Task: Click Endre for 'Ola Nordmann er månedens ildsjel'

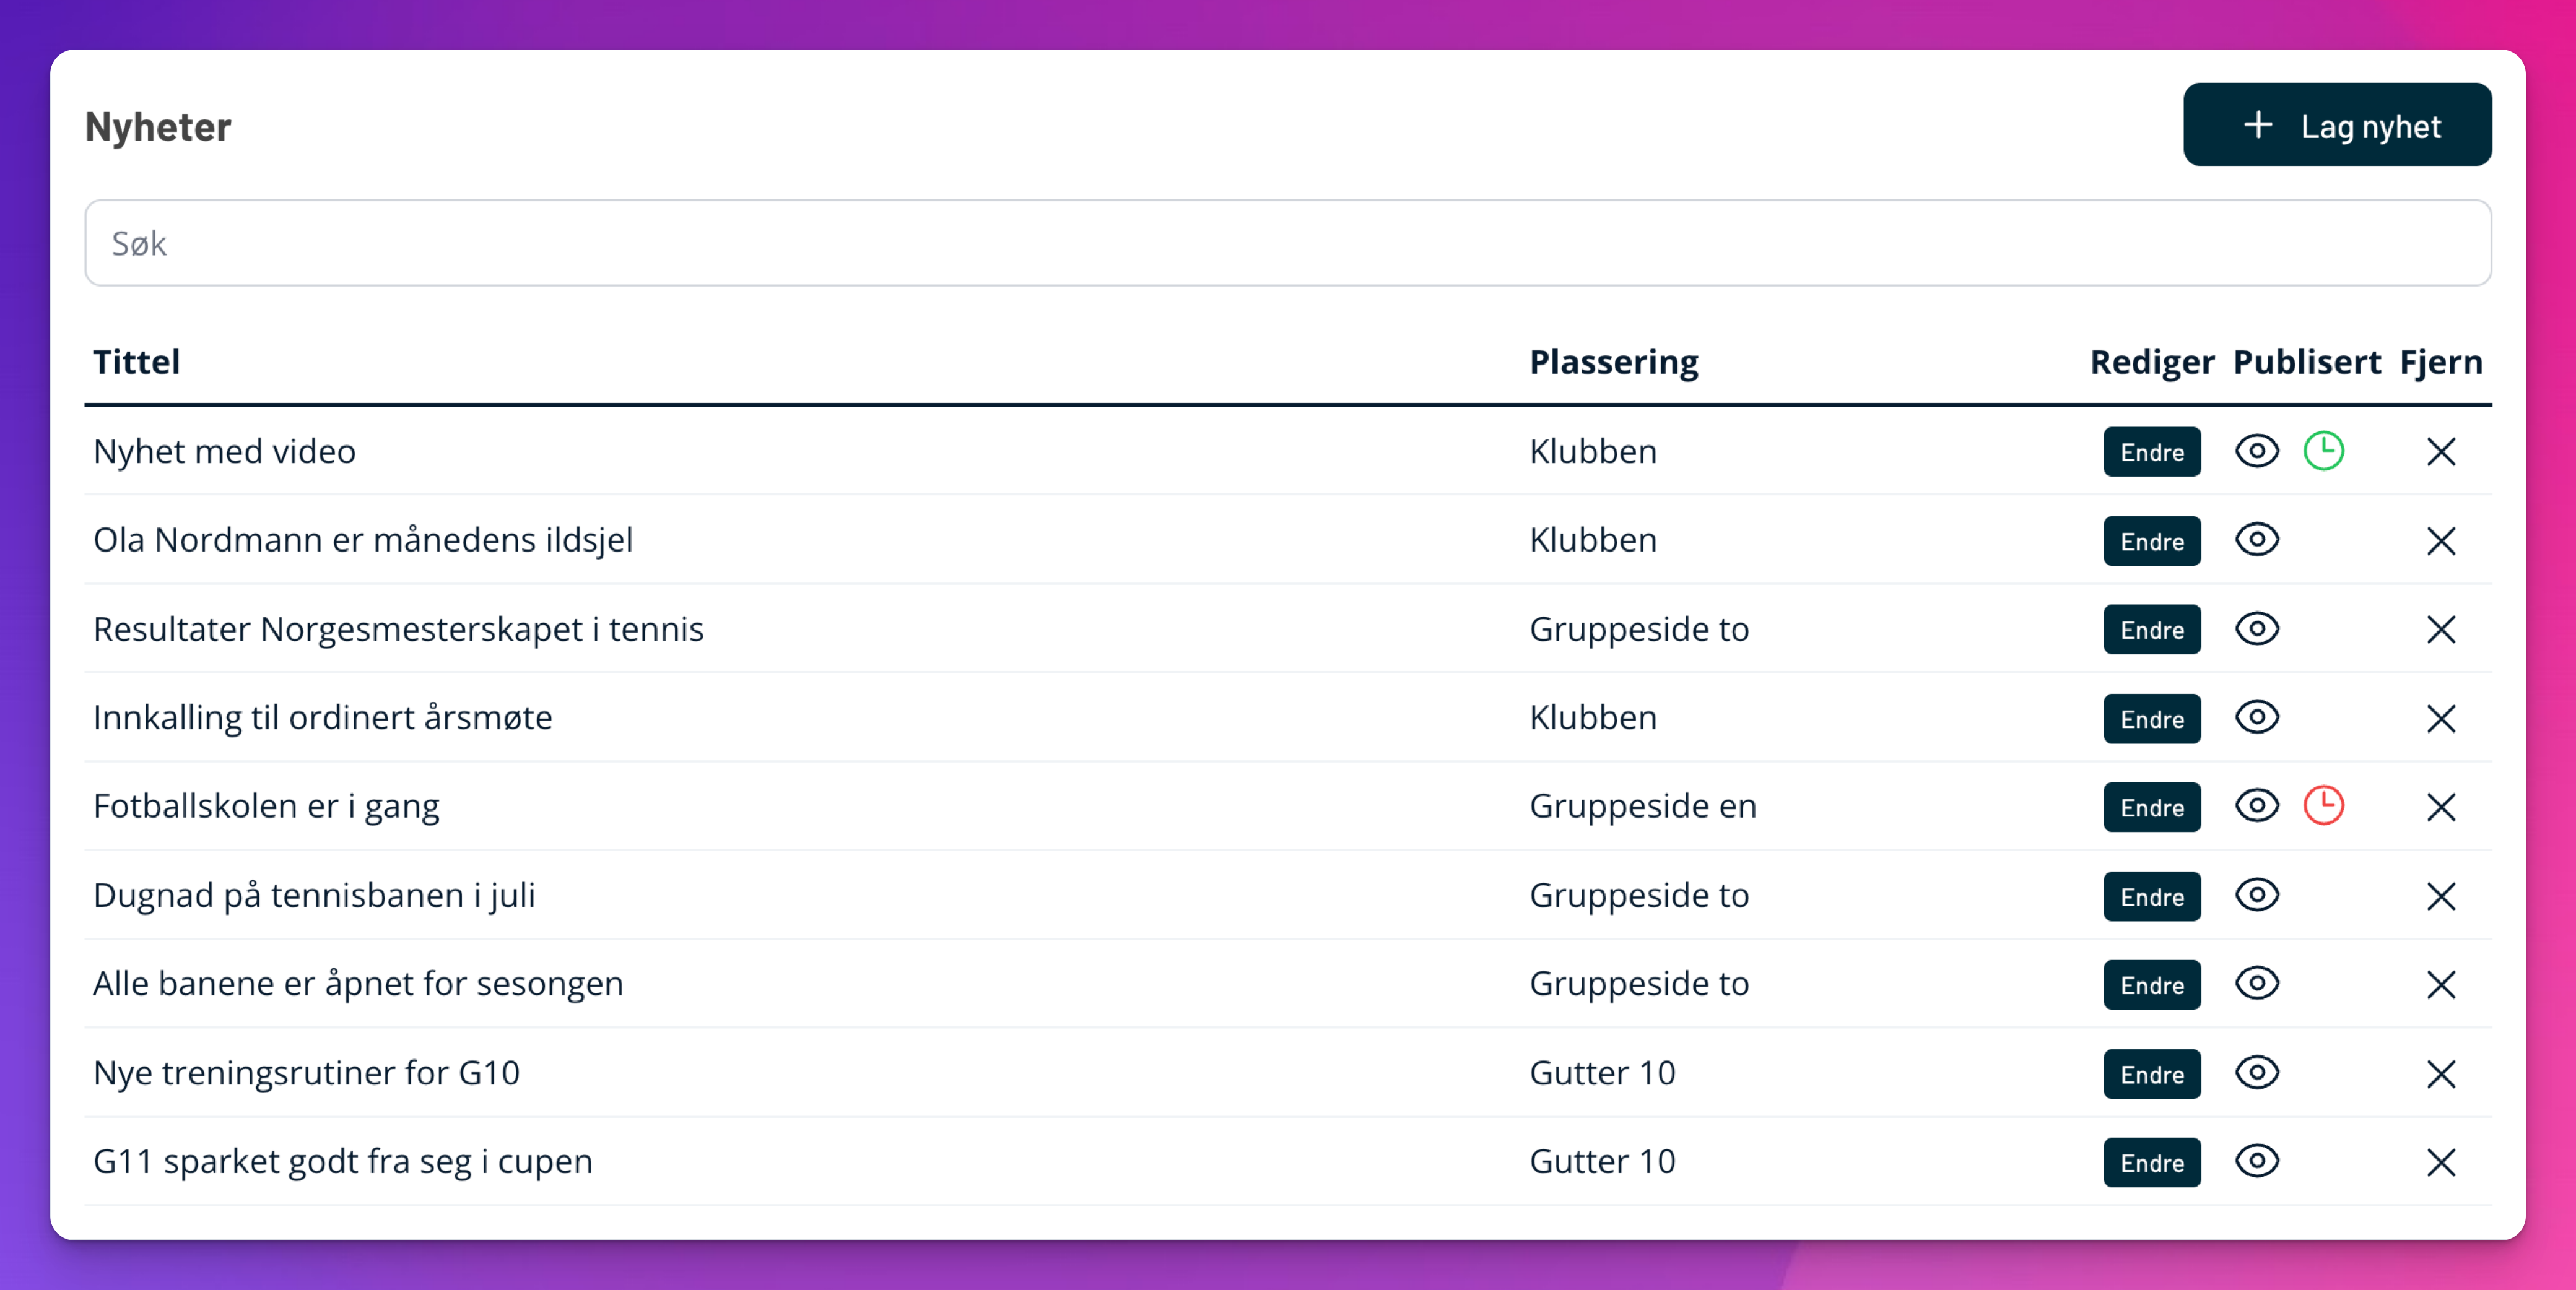Action: pos(2151,541)
